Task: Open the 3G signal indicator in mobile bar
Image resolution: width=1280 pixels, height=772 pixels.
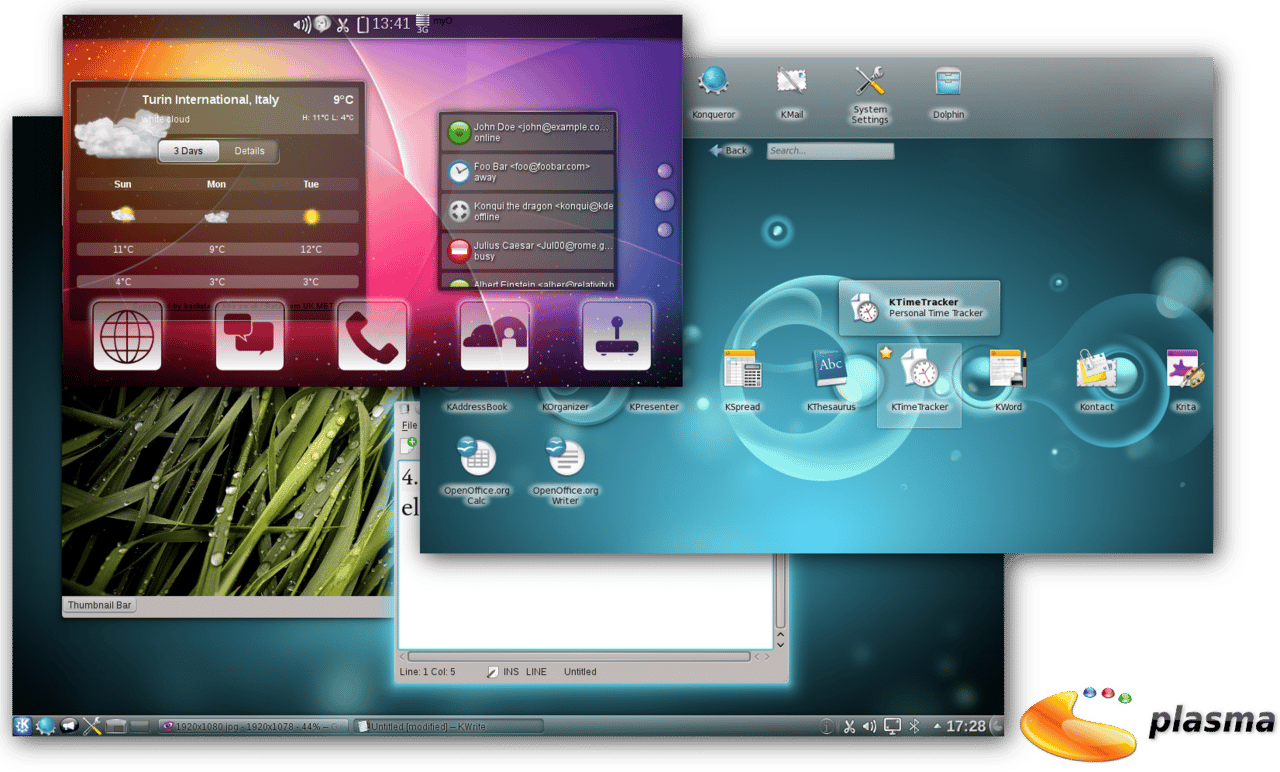Action: tap(422, 24)
